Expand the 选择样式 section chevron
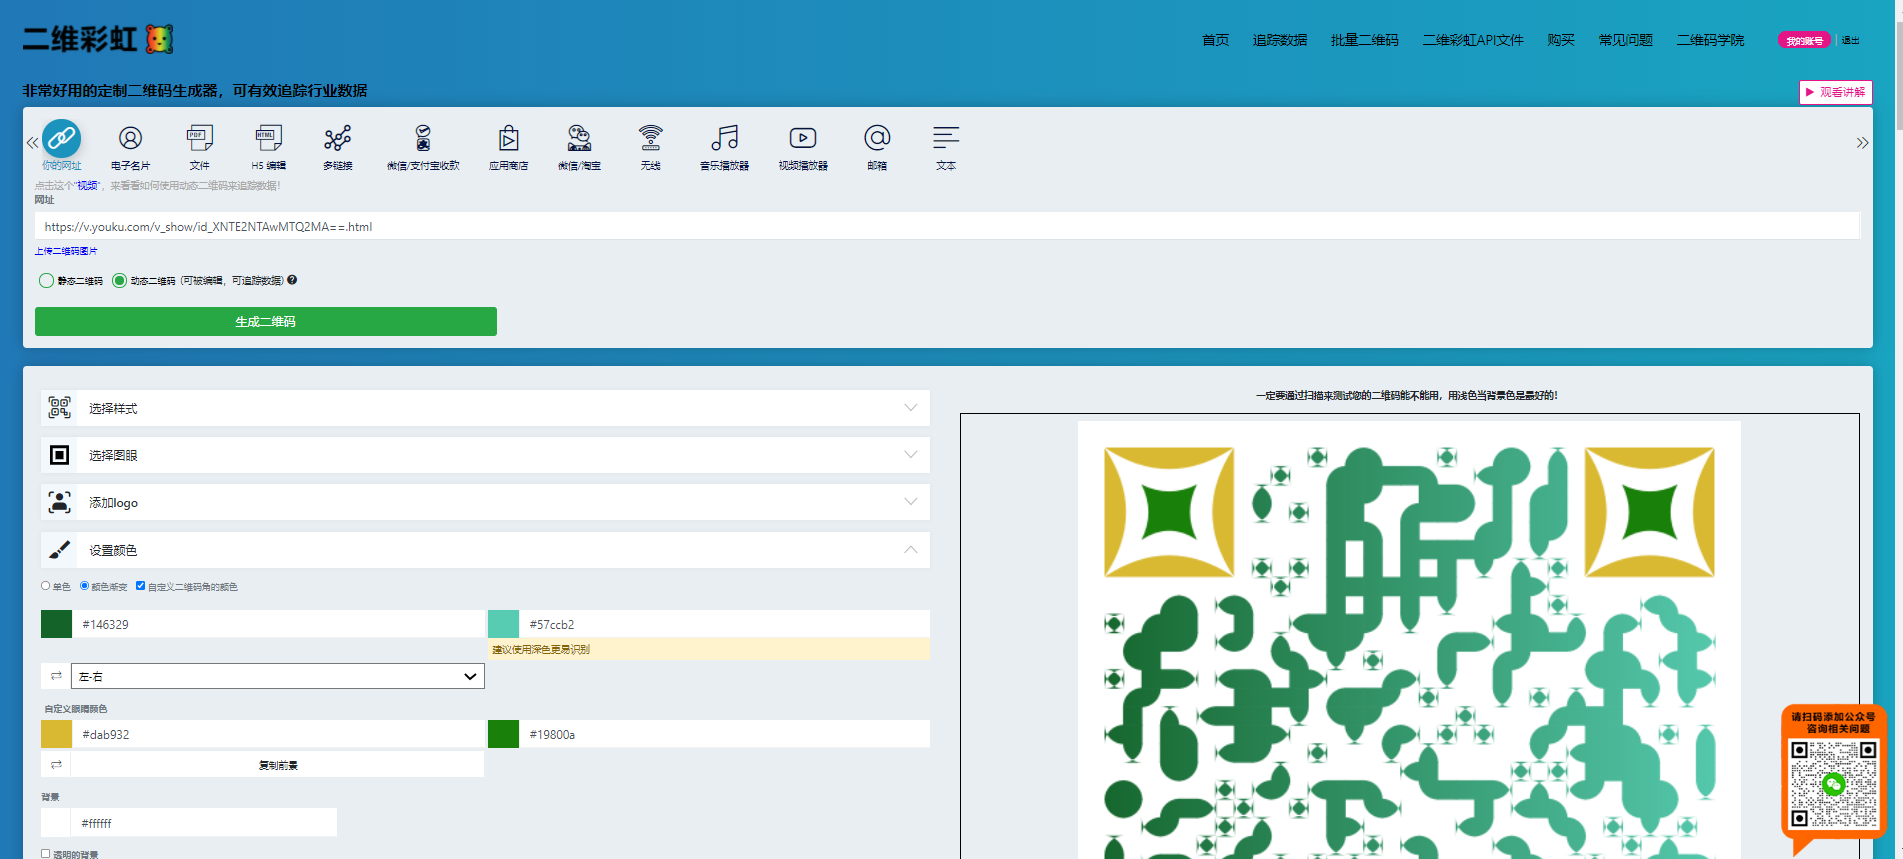Image resolution: width=1903 pixels, height=859 pixels. [910, 407]
